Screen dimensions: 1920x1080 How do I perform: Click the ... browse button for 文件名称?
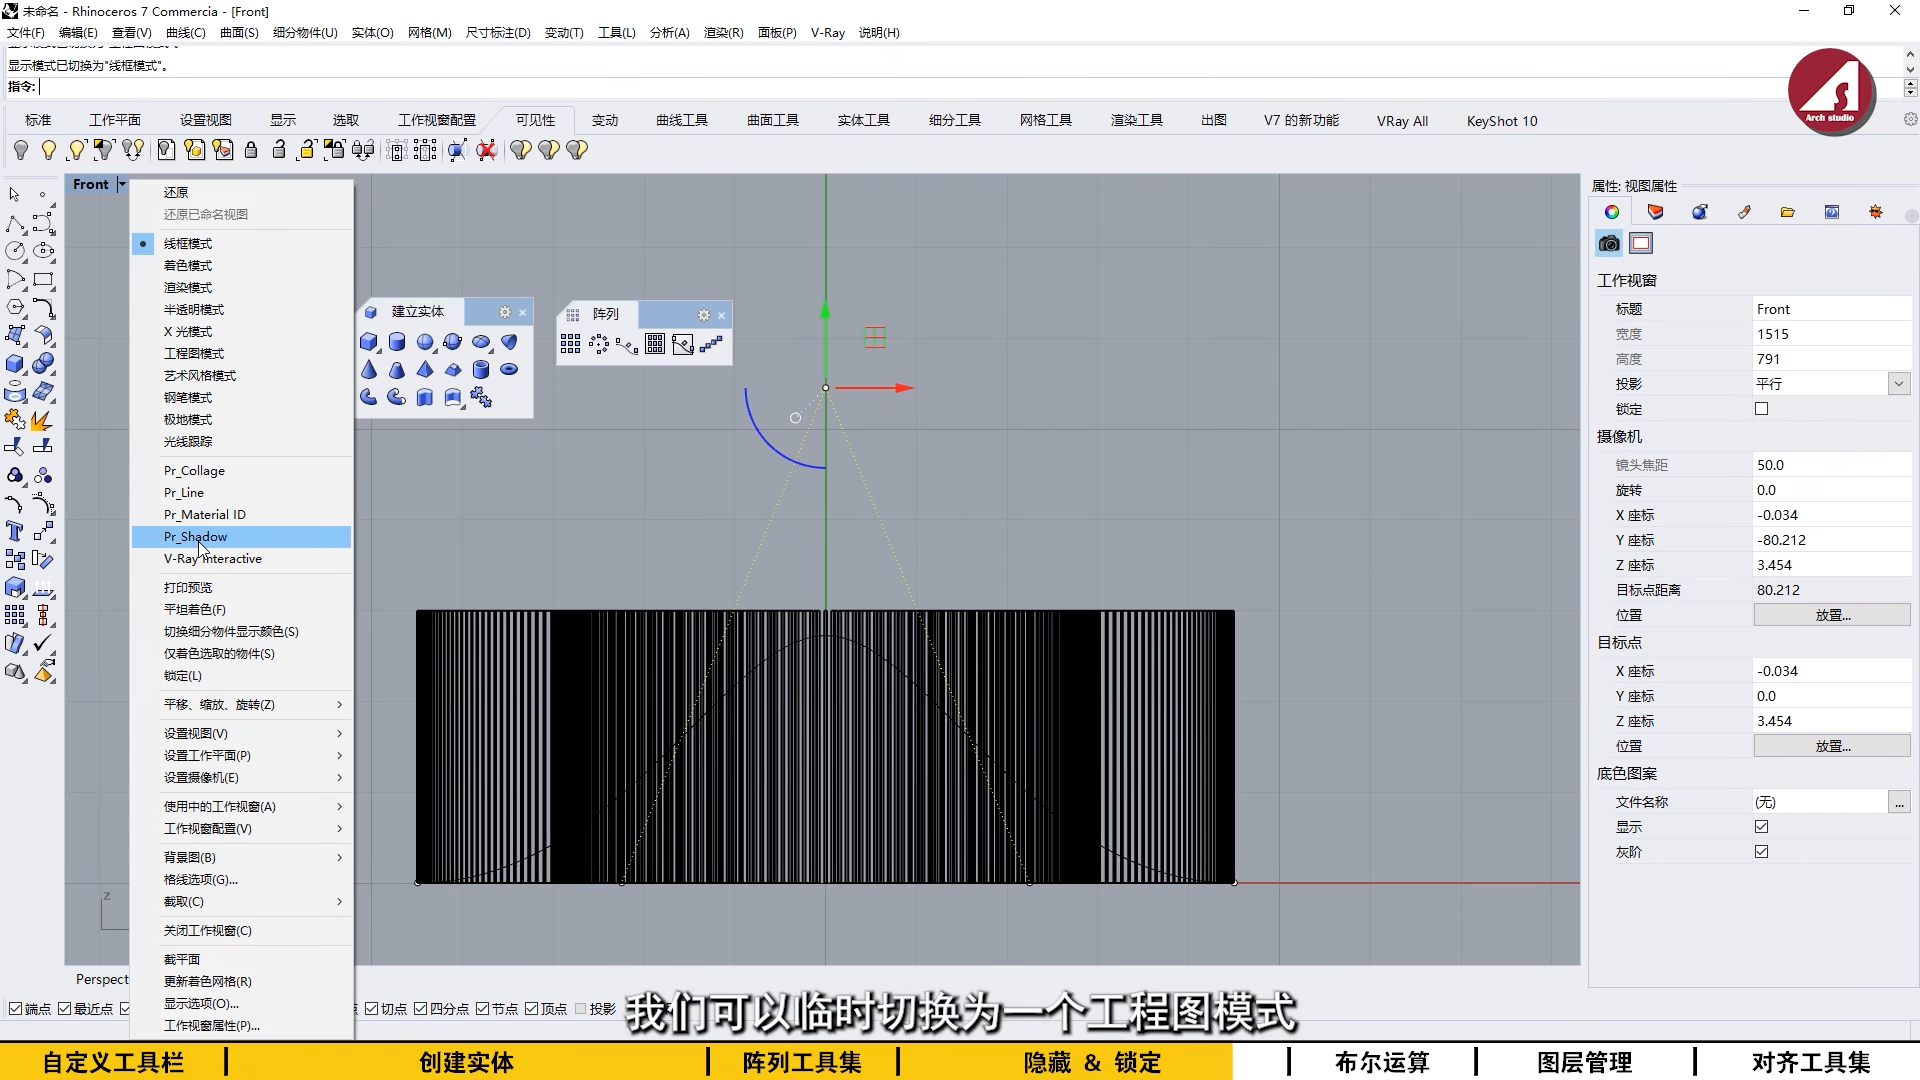coord(1898,802)
